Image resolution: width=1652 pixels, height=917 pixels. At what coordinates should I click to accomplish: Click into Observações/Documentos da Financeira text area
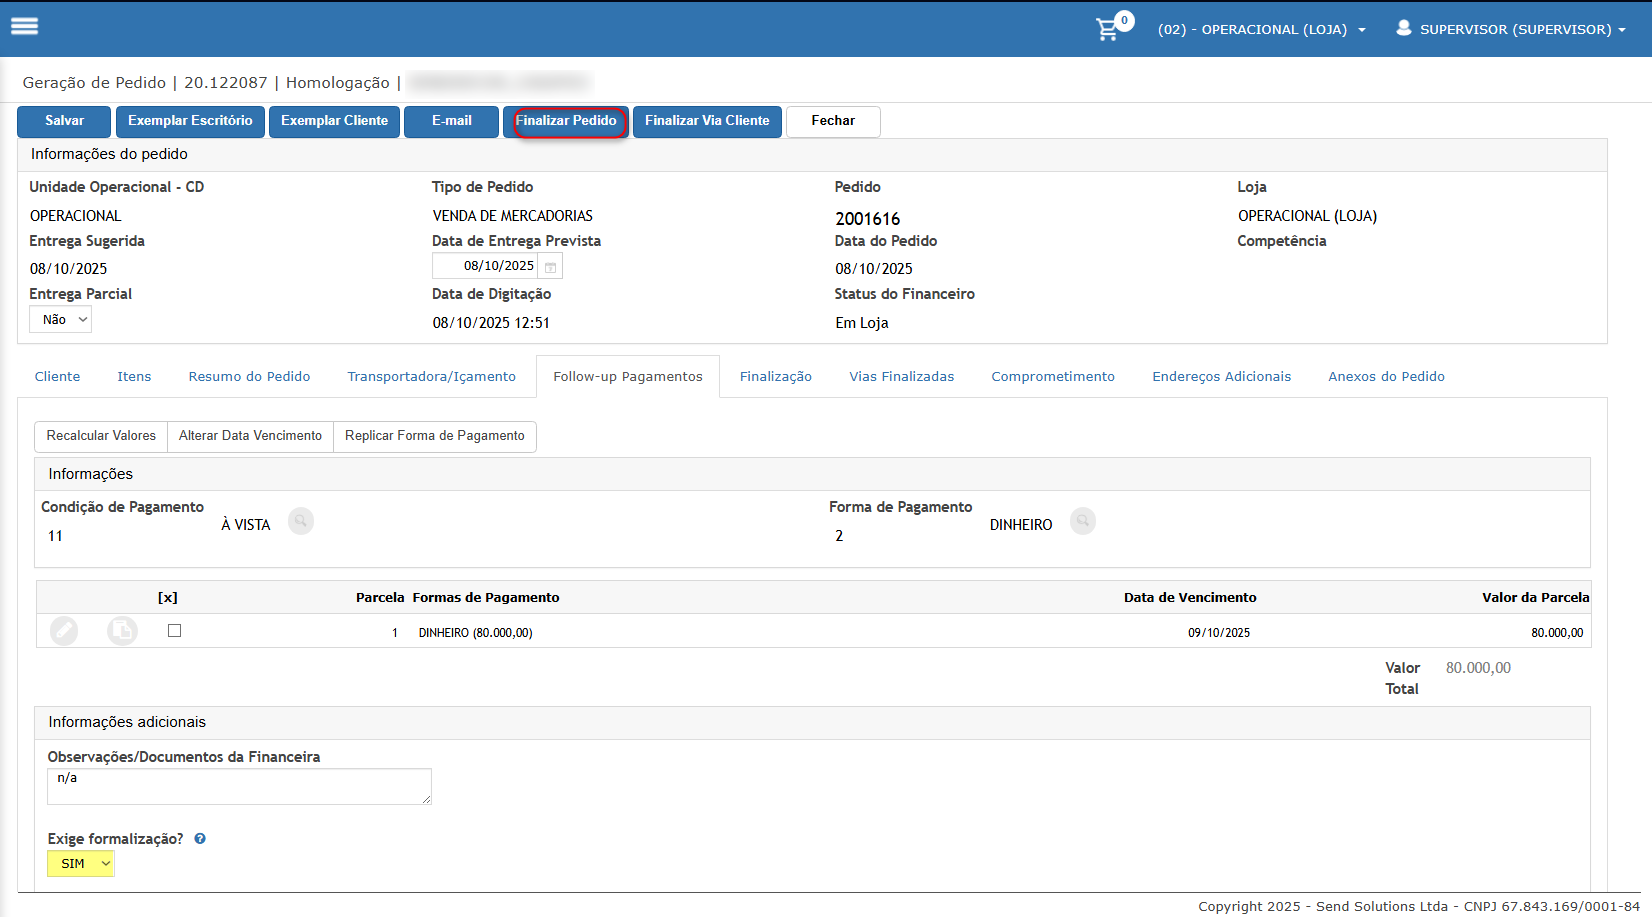tap(239, 787)
